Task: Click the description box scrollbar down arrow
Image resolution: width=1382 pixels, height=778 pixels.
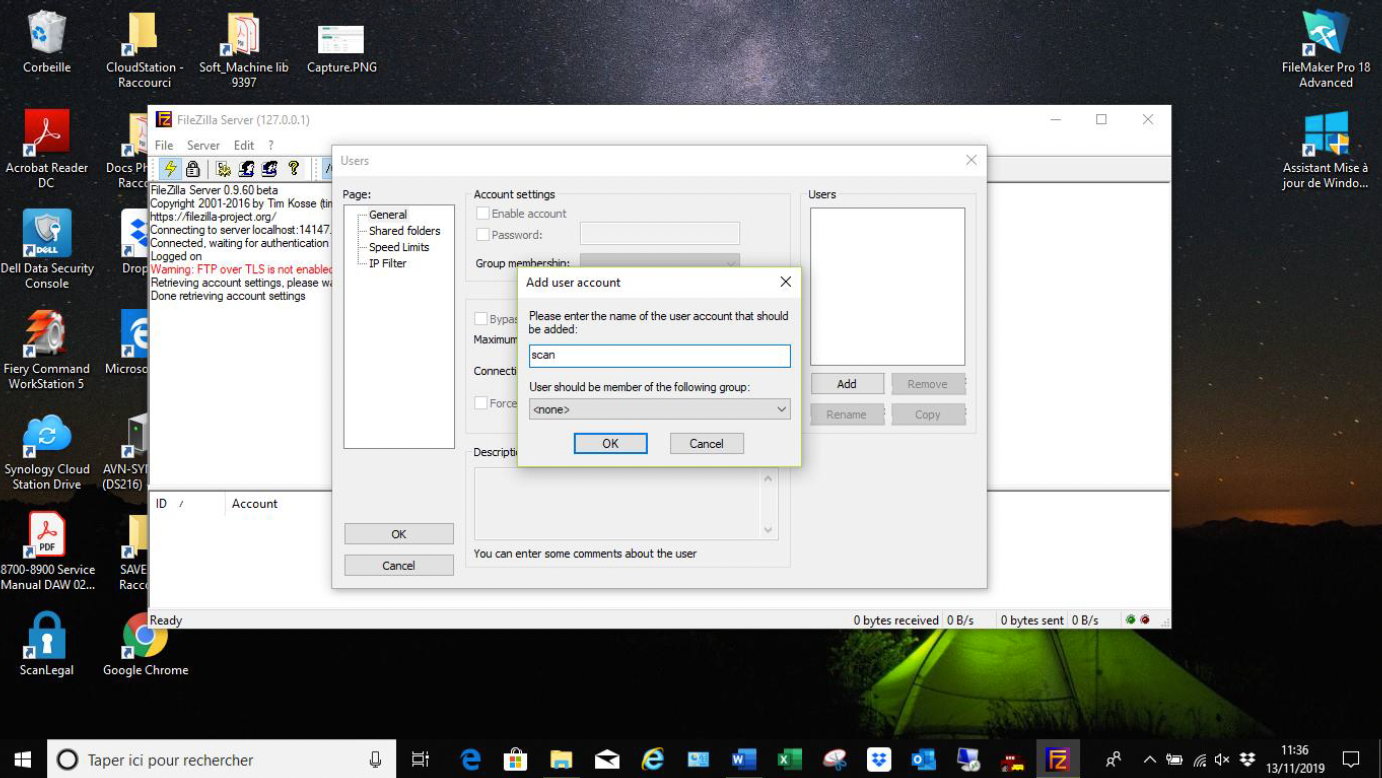Action: 768,530
